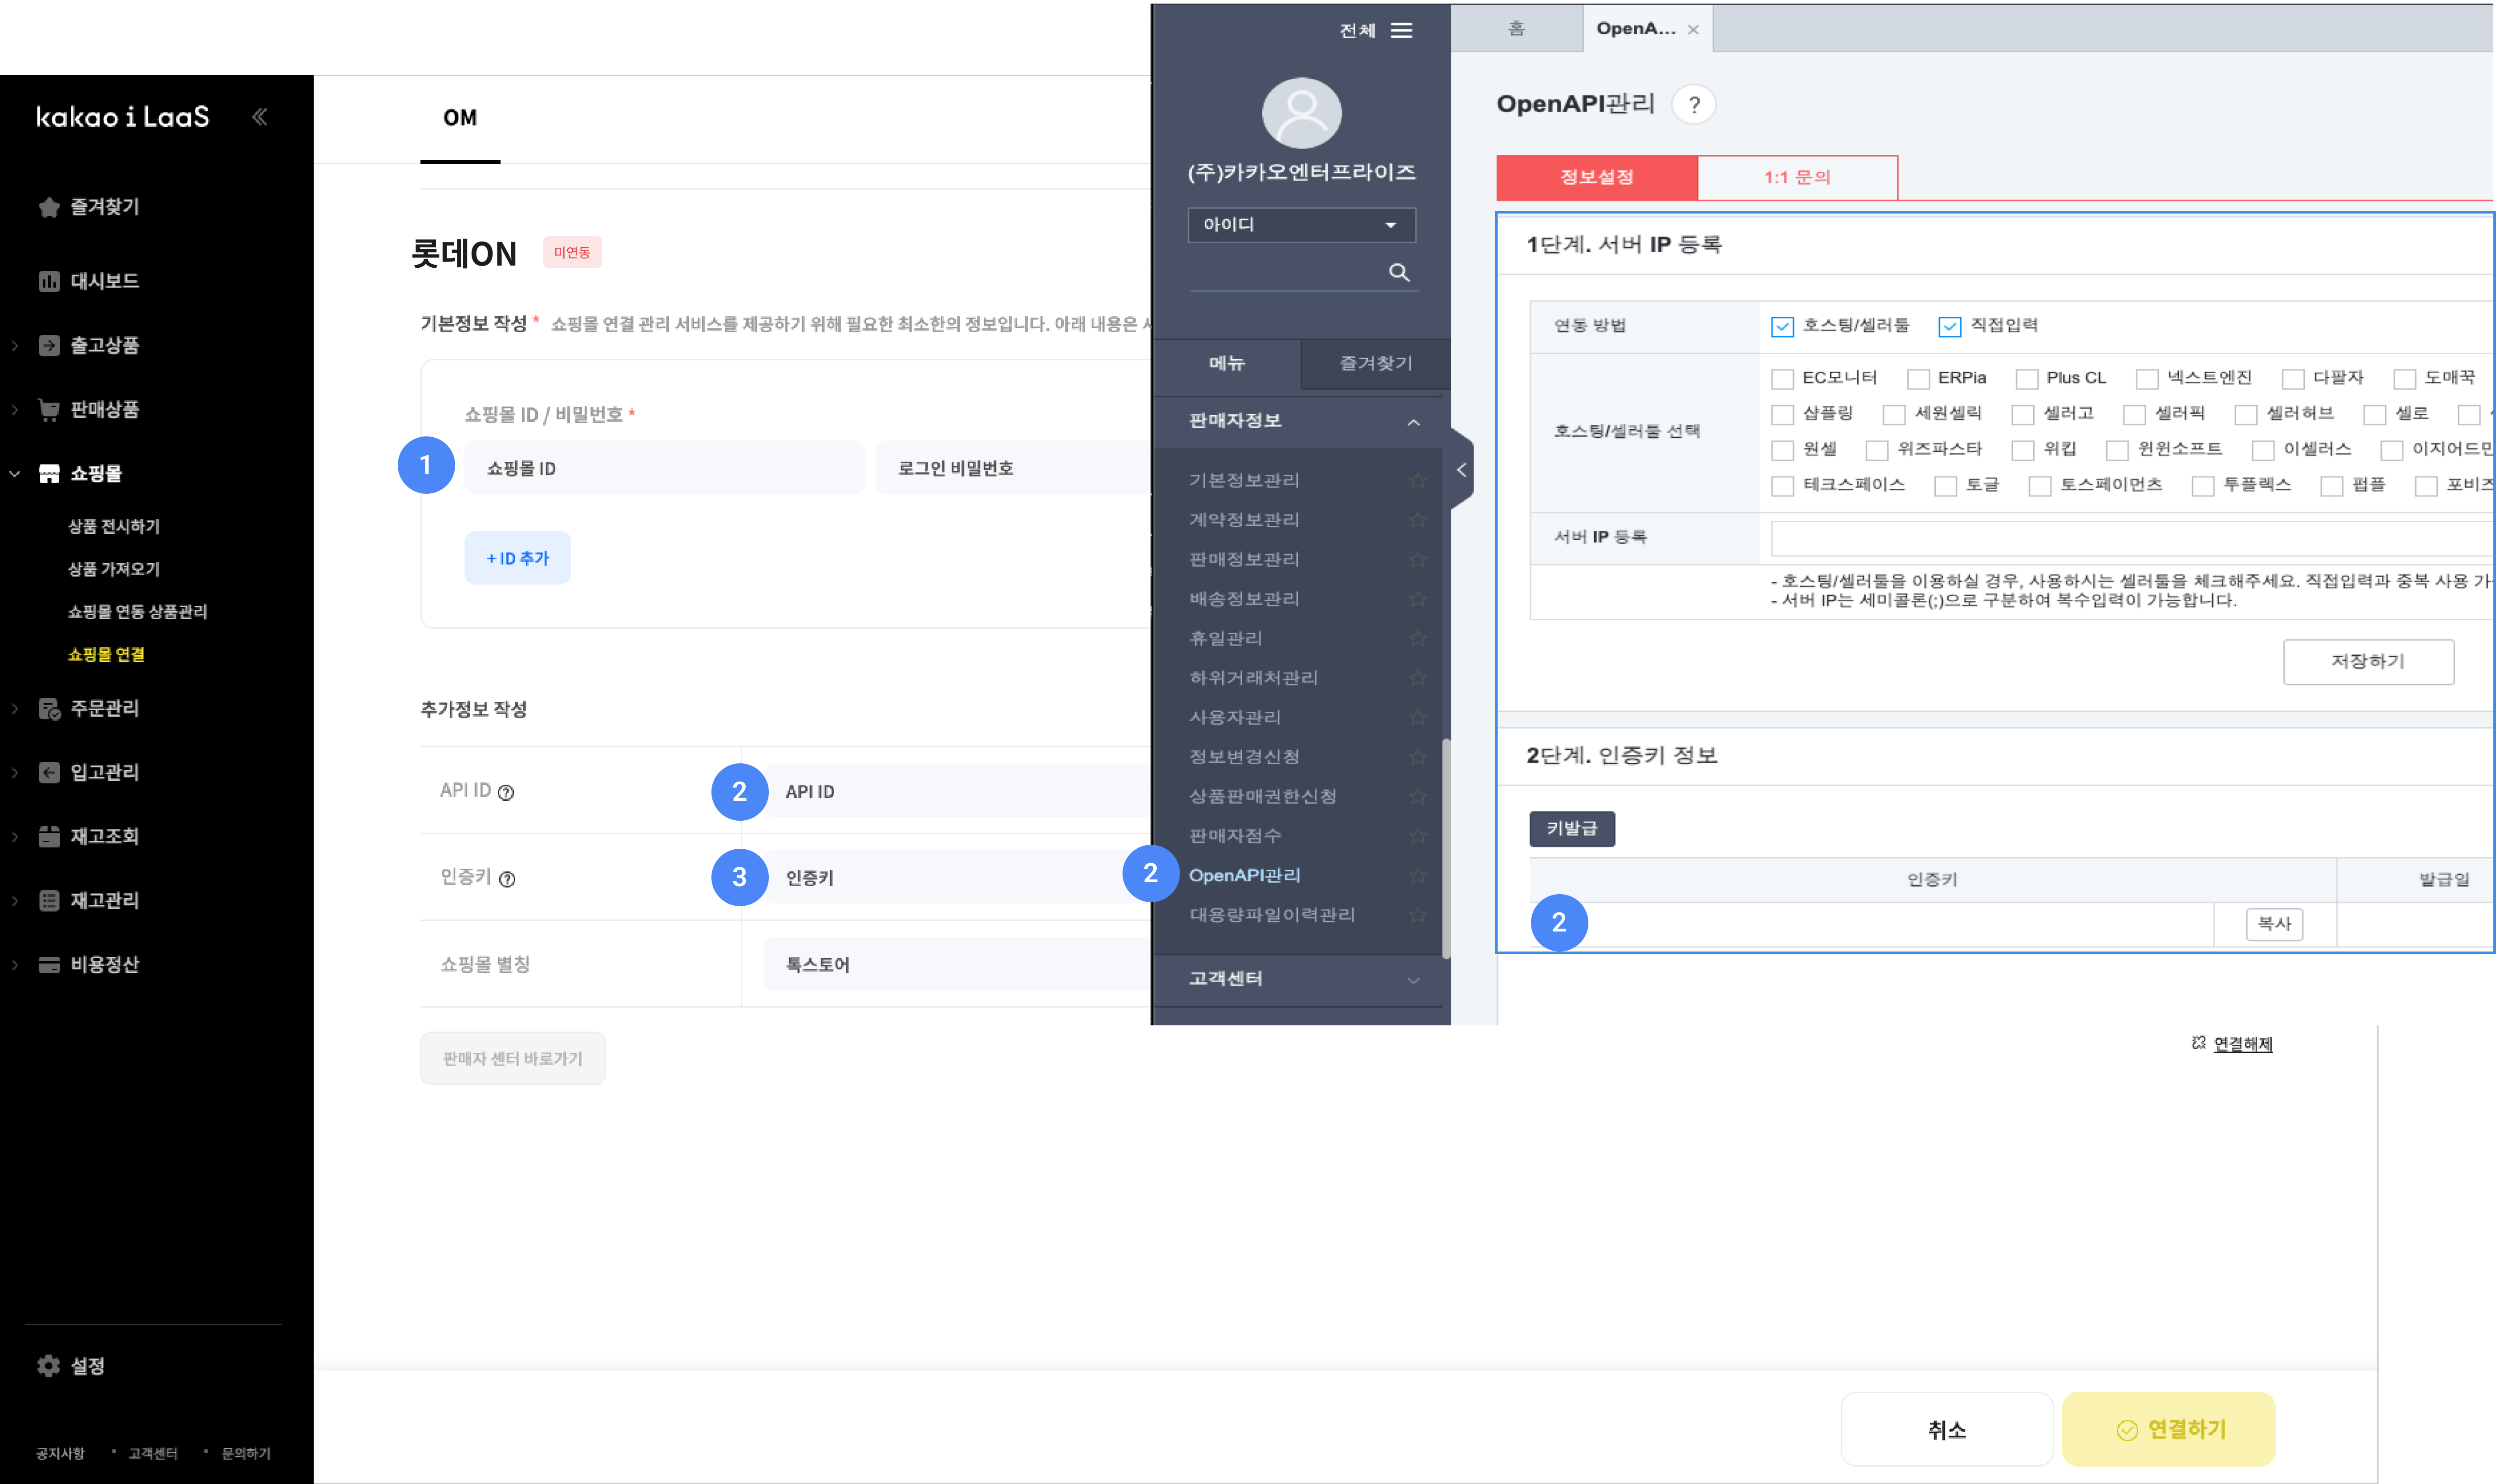Uncheck the 직접입력 checkbox

tap(1949, 326)
